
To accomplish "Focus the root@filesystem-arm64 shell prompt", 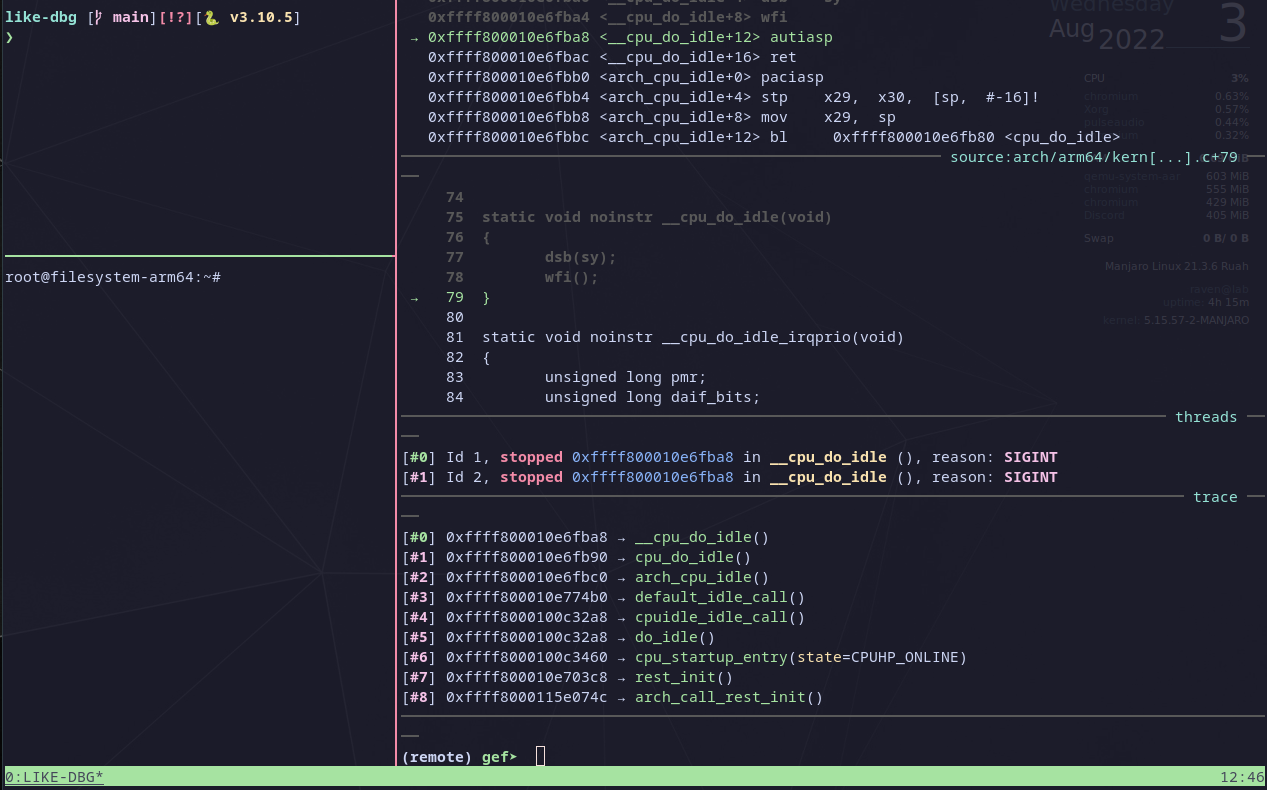I will 112,277.
